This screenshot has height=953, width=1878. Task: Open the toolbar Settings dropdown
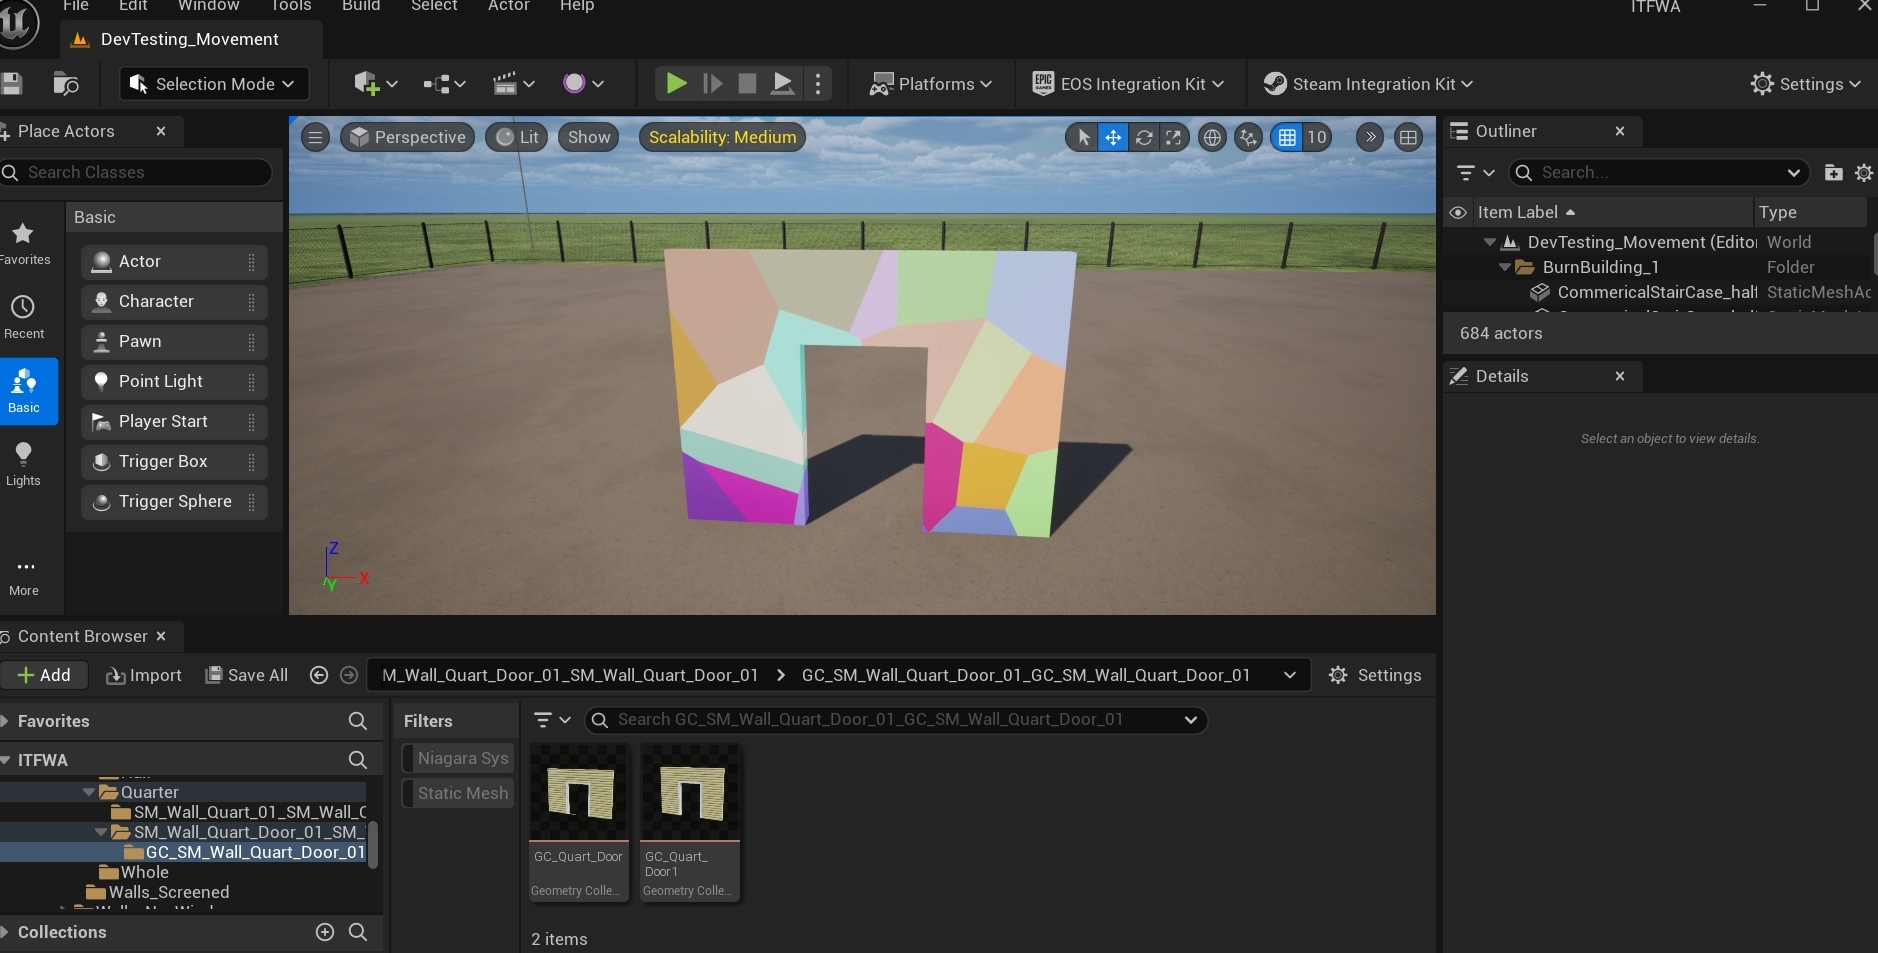coord(1806,84)
